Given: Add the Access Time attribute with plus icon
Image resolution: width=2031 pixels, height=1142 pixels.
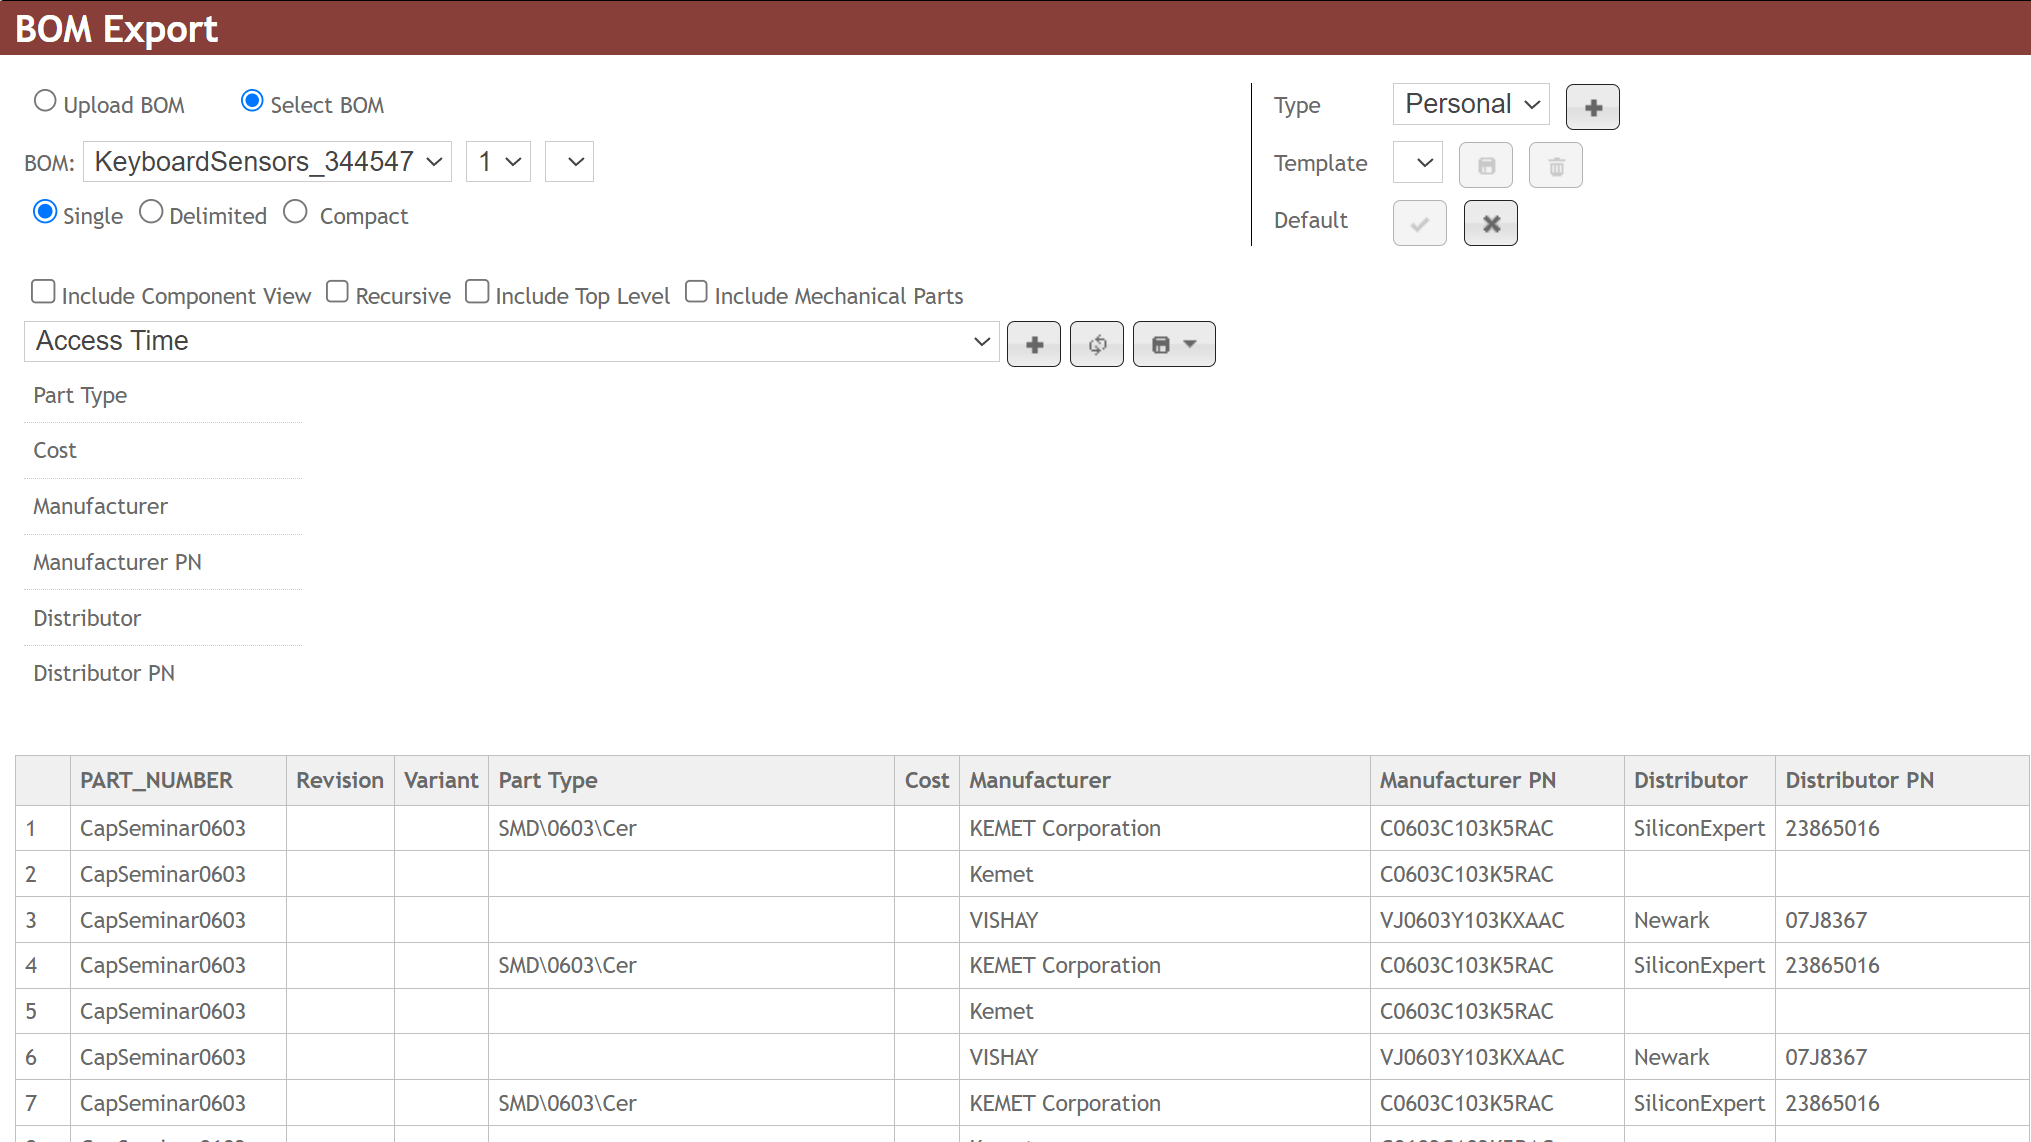Looking at the screenshot, I should 1033,345.
